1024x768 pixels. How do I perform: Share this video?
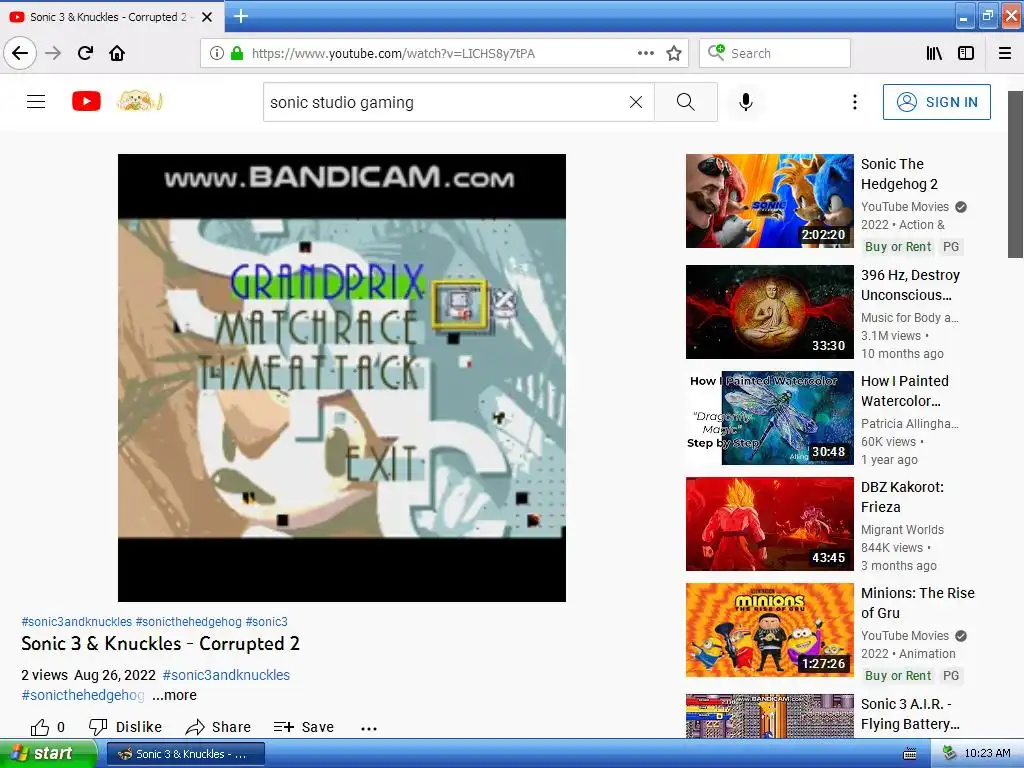(x=218, y=727)
